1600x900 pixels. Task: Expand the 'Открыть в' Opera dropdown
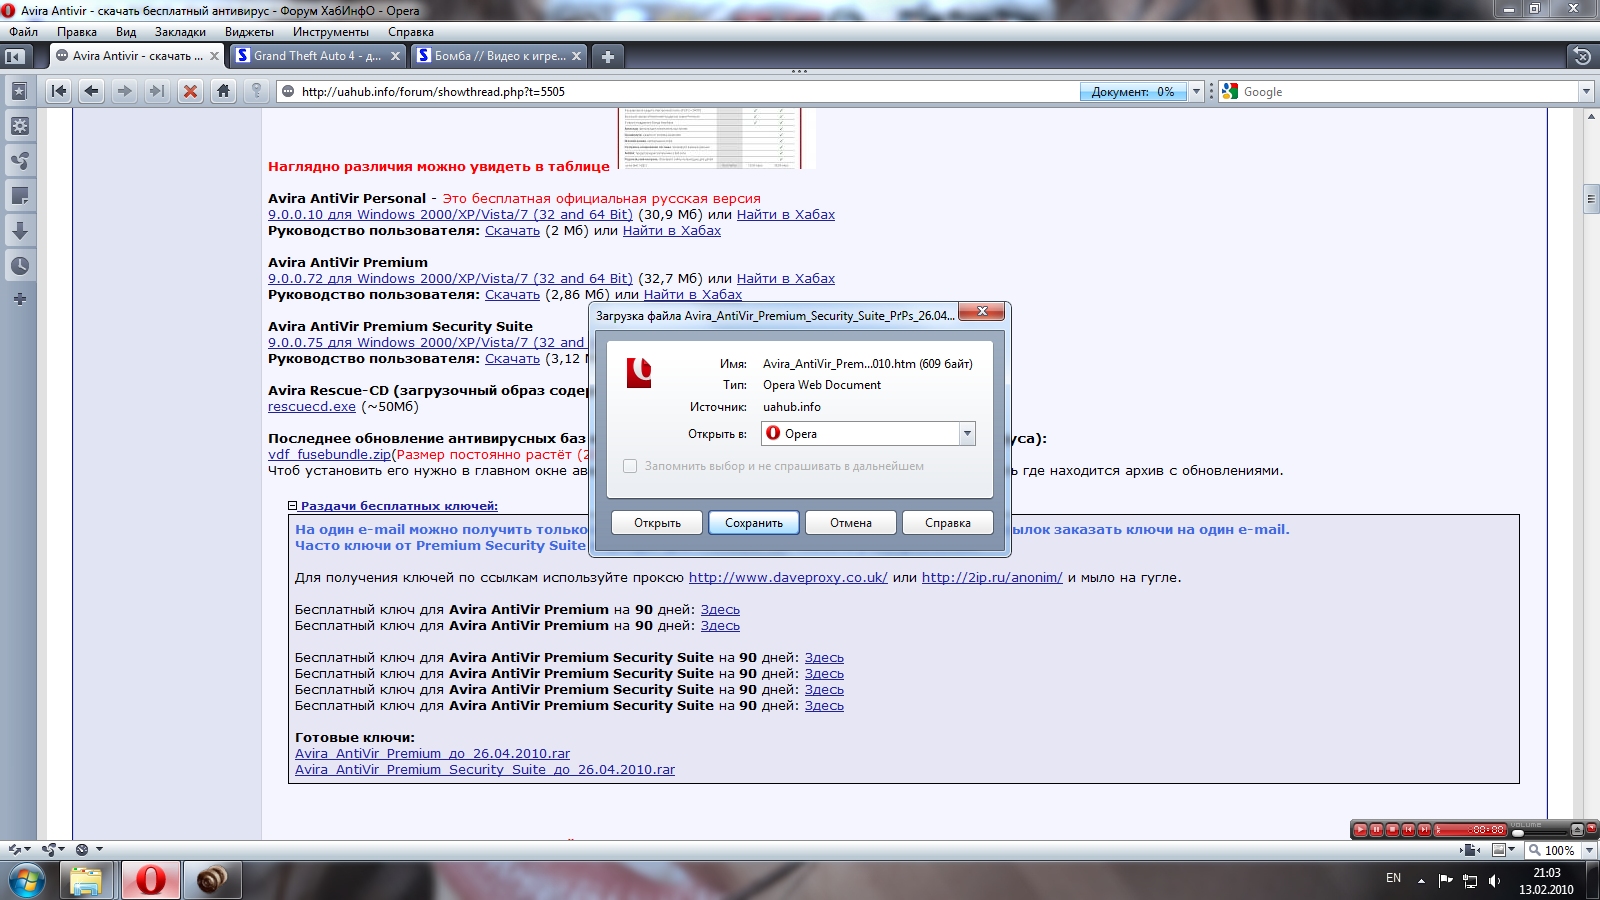[967, 434]
